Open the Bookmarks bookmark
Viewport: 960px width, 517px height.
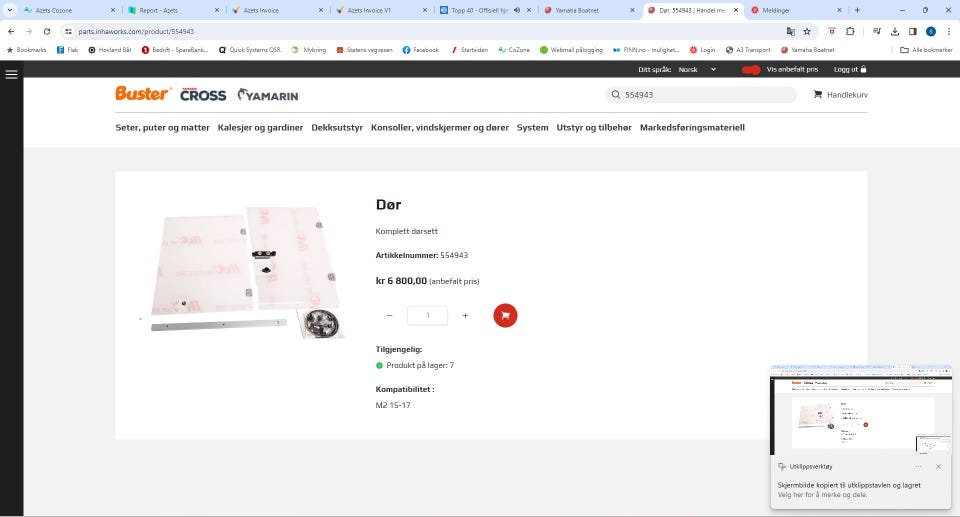click(26, 50)
